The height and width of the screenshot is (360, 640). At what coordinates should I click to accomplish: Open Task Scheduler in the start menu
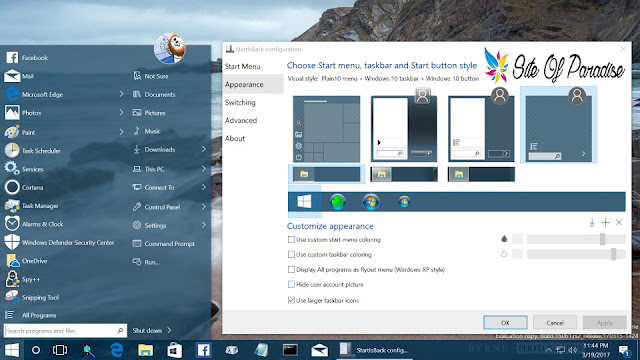pyautogui.click(x=33, y=151)
